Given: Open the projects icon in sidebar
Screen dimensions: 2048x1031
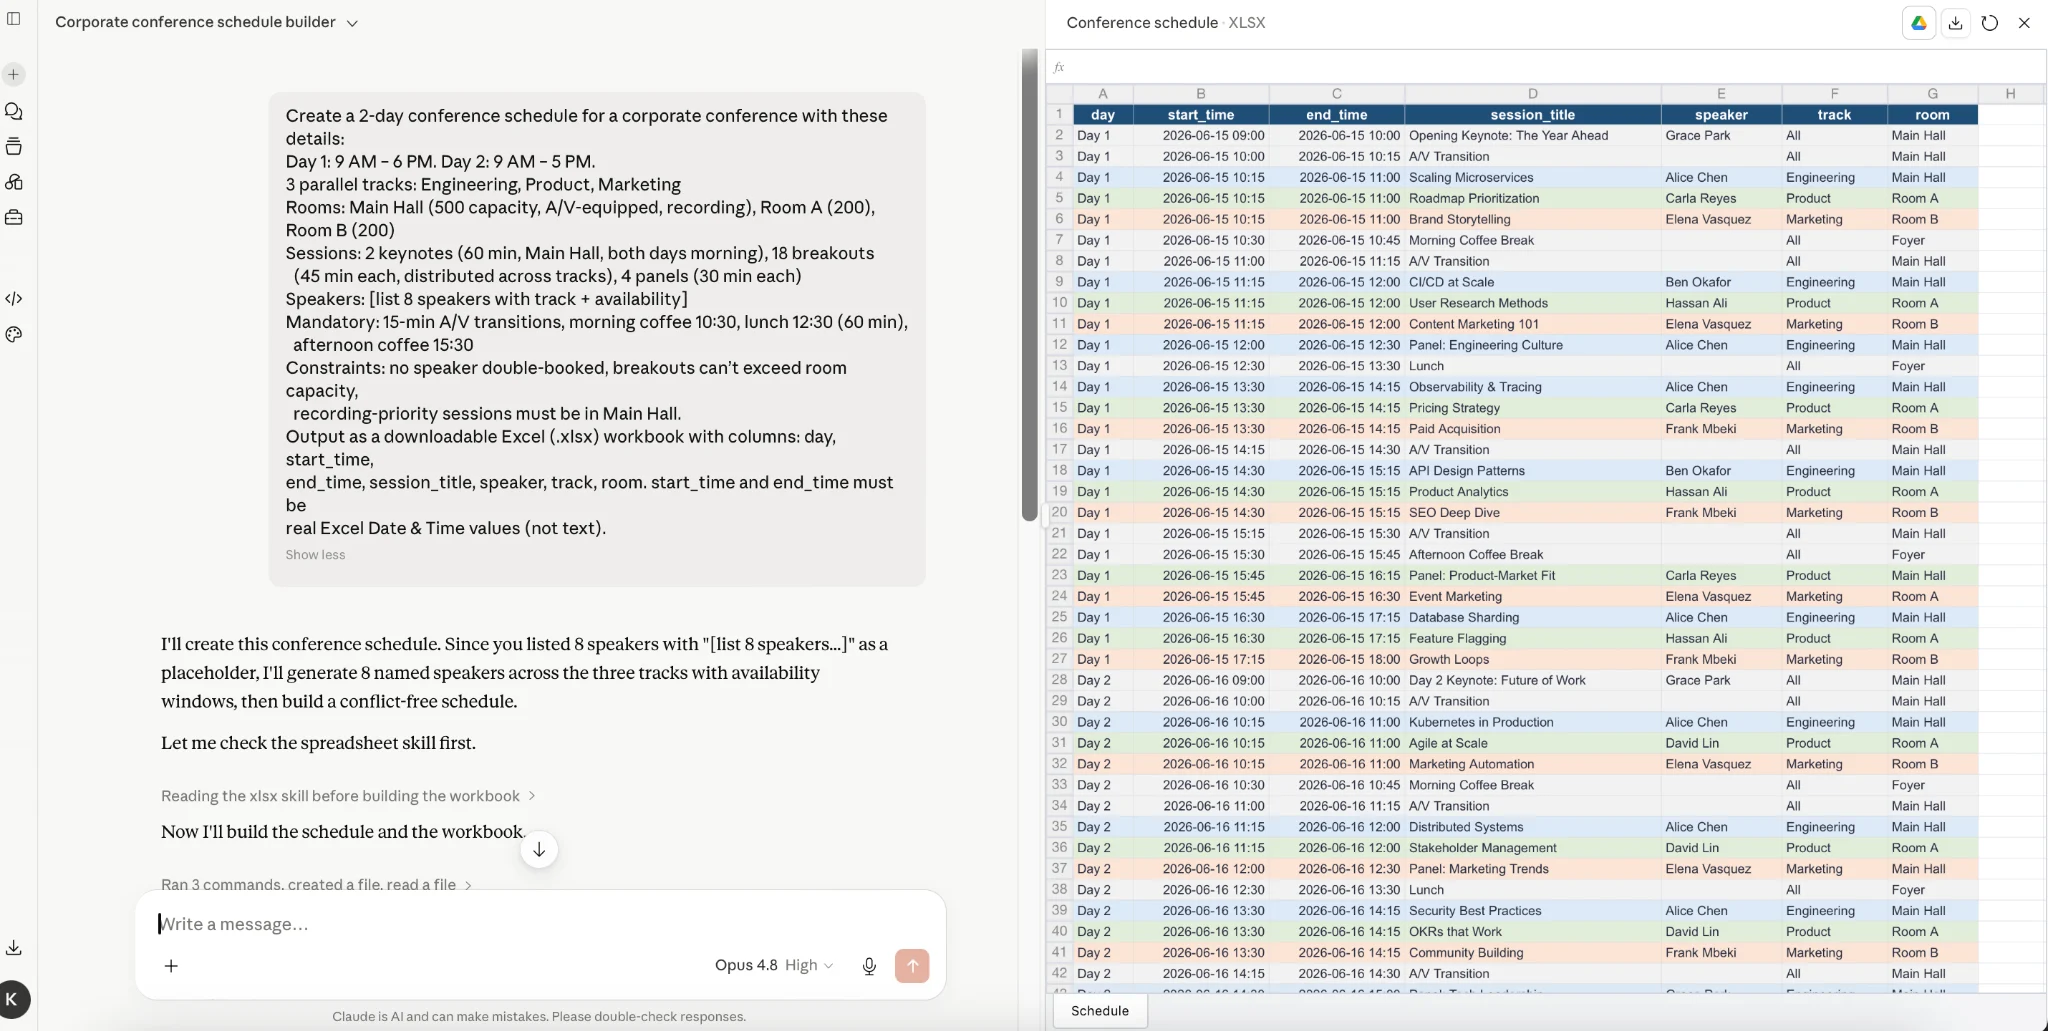Looking at the screenshot, I should coord(14,147).
